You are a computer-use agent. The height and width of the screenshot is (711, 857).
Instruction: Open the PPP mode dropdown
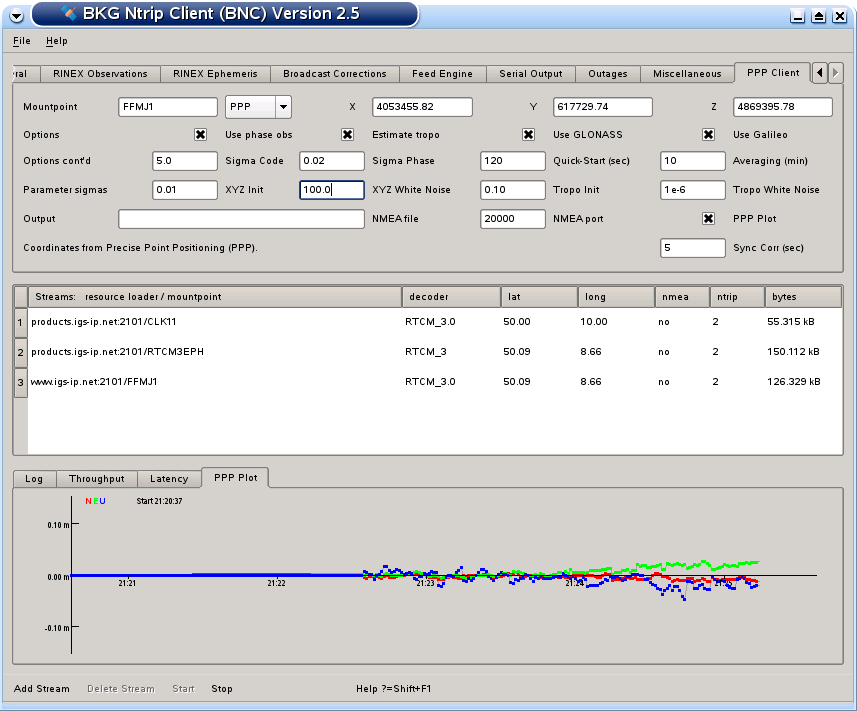click(283, 107)
